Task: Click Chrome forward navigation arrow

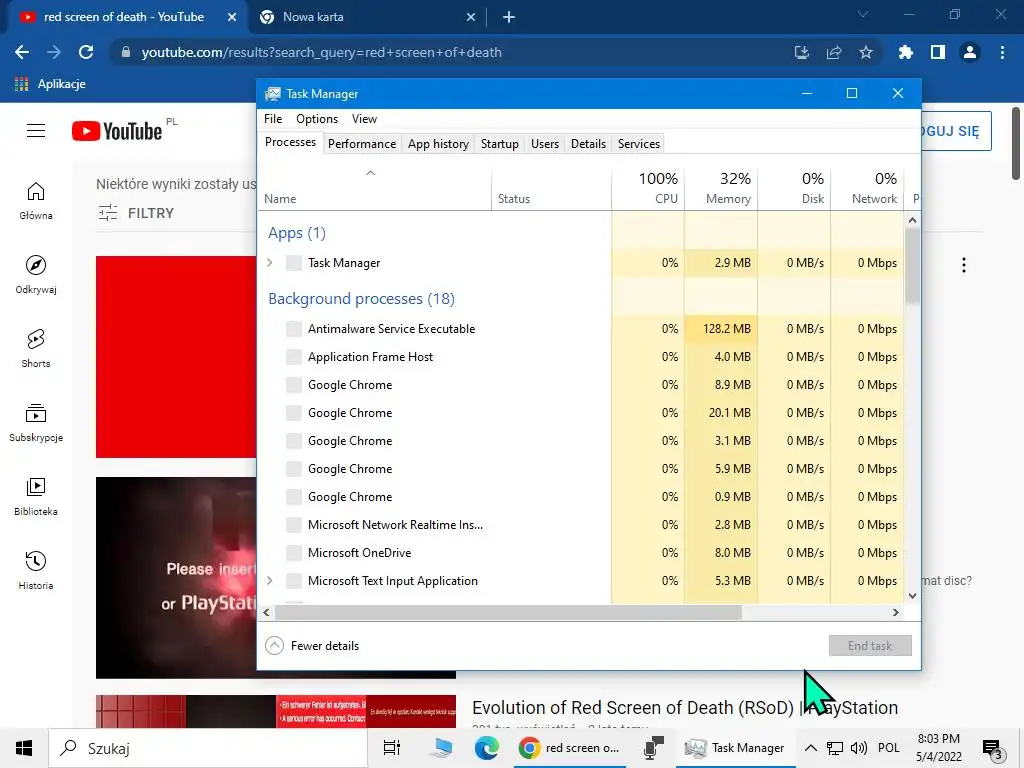Action: [54, 52]
